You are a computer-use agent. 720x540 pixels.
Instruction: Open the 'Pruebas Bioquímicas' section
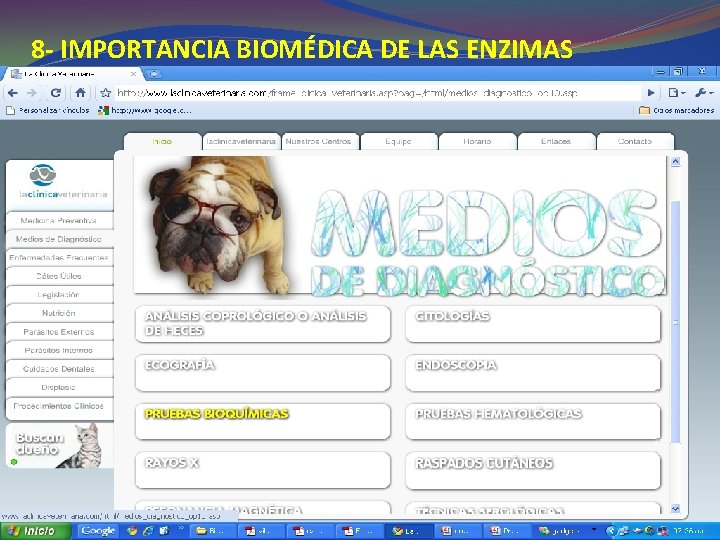(x=263, y=422)
